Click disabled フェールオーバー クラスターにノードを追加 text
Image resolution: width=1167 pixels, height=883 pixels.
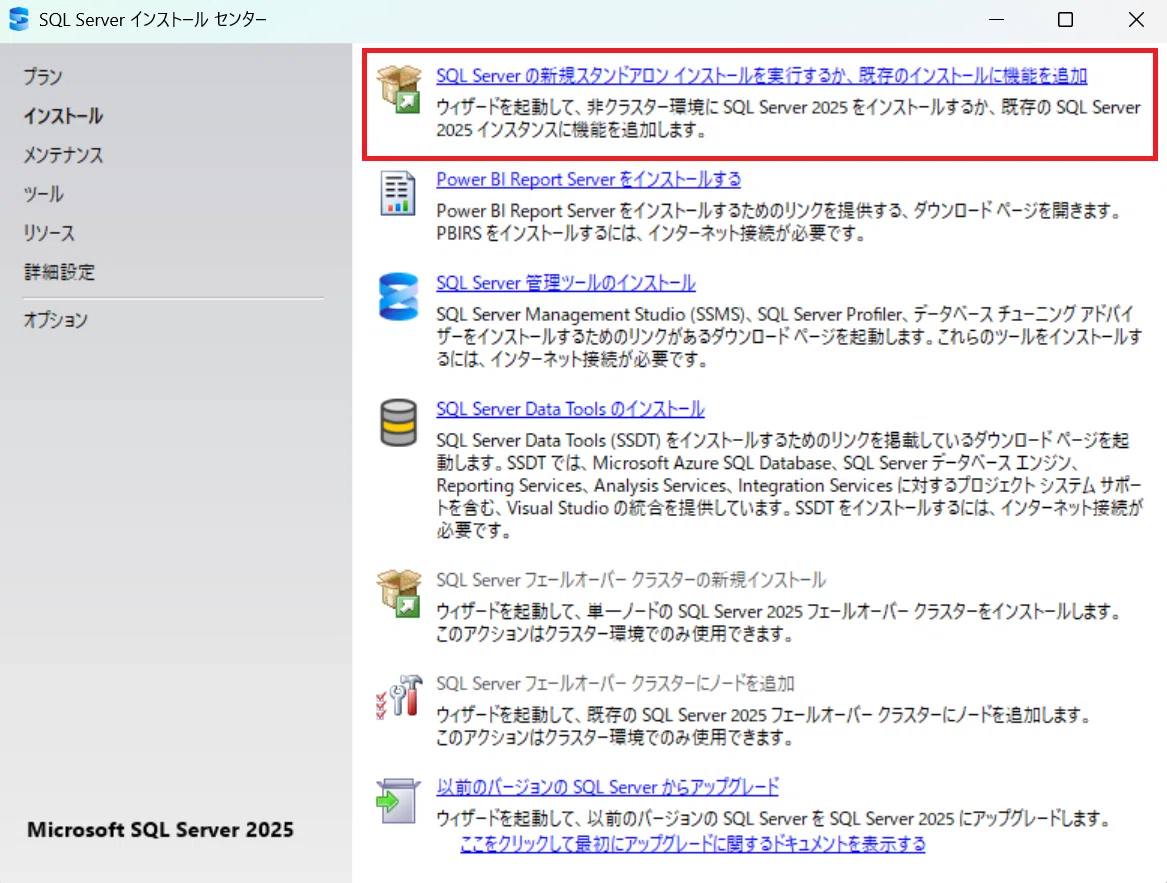pyautogui.click(x=616, y=683)
